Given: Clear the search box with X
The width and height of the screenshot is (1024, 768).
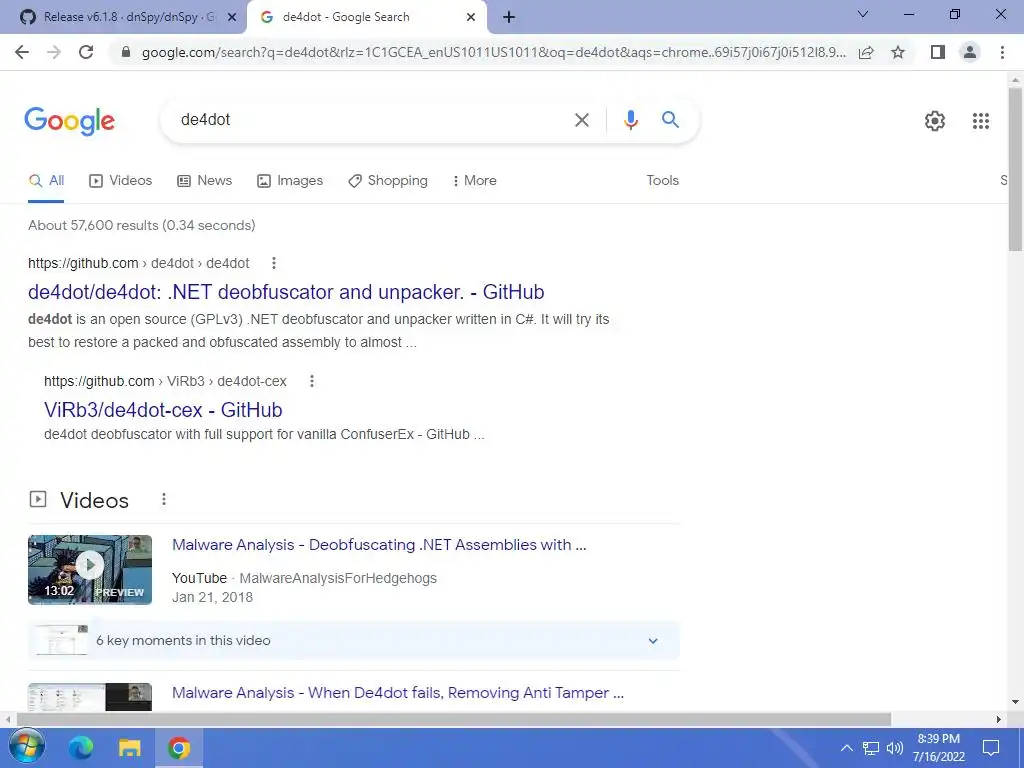Looking at the screenshot, I should click(582, 120).
